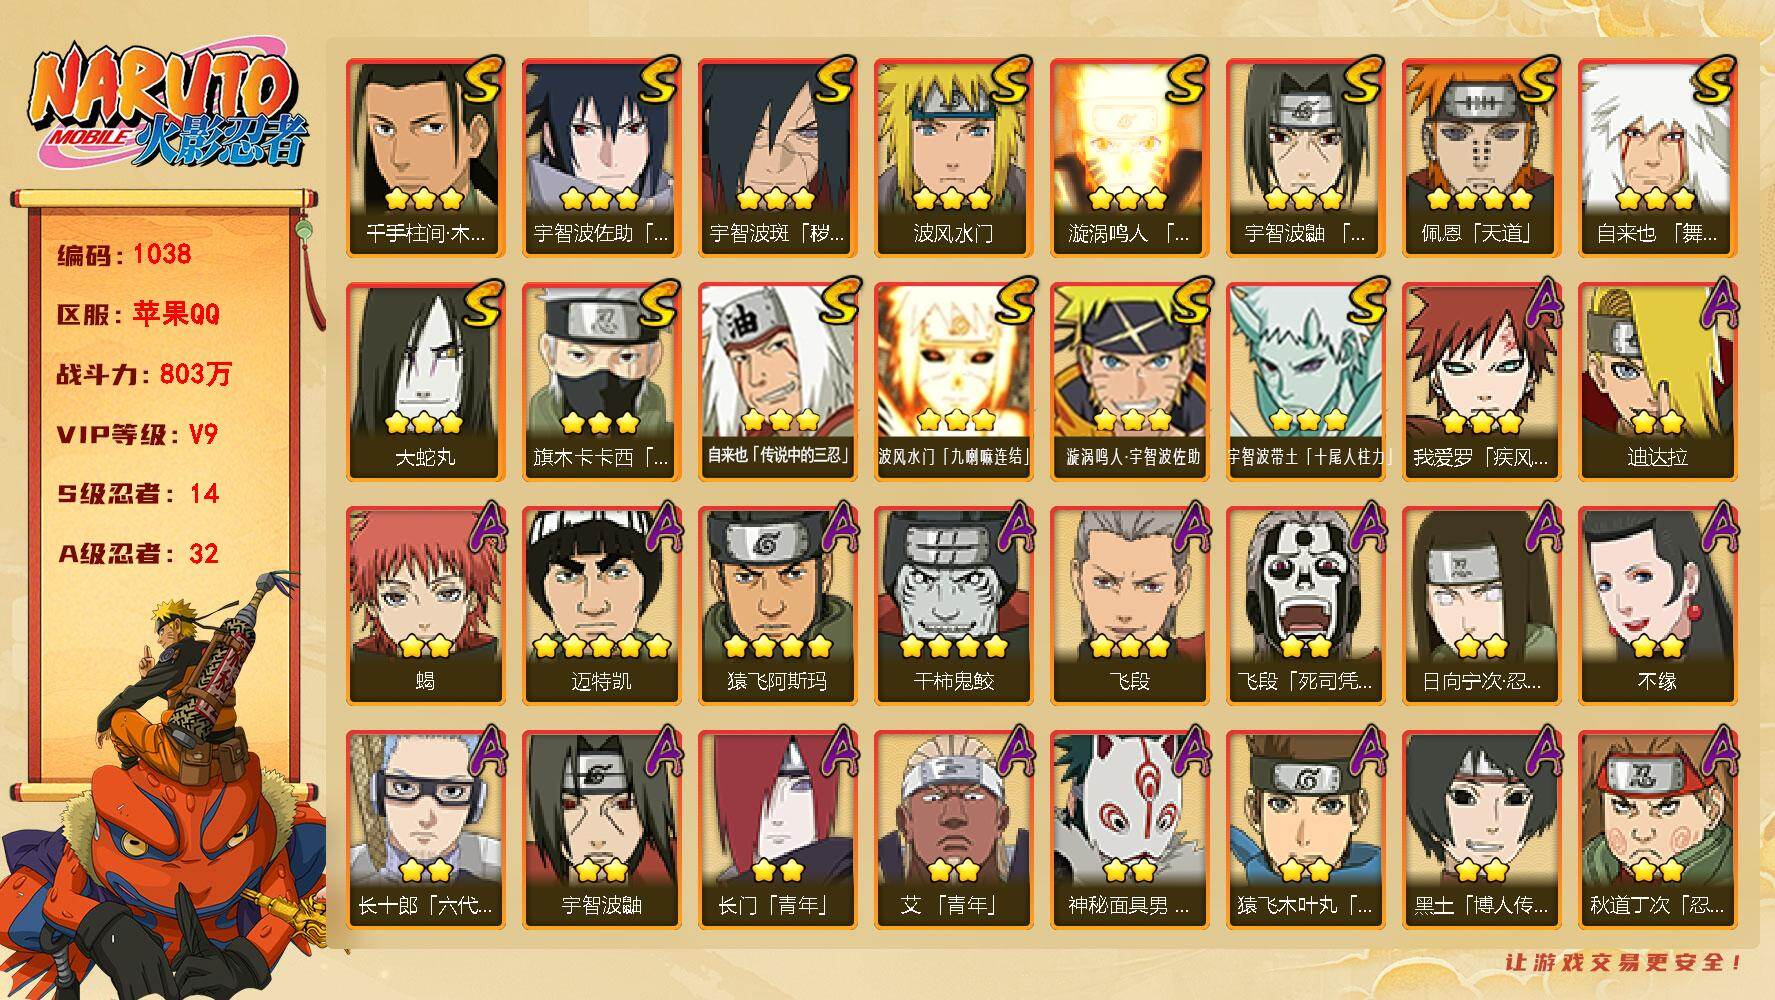This screenshot has height=1000, width=1775.
Task: Open the 大蛇丸 character card
Action: click(x=425, y=381)
